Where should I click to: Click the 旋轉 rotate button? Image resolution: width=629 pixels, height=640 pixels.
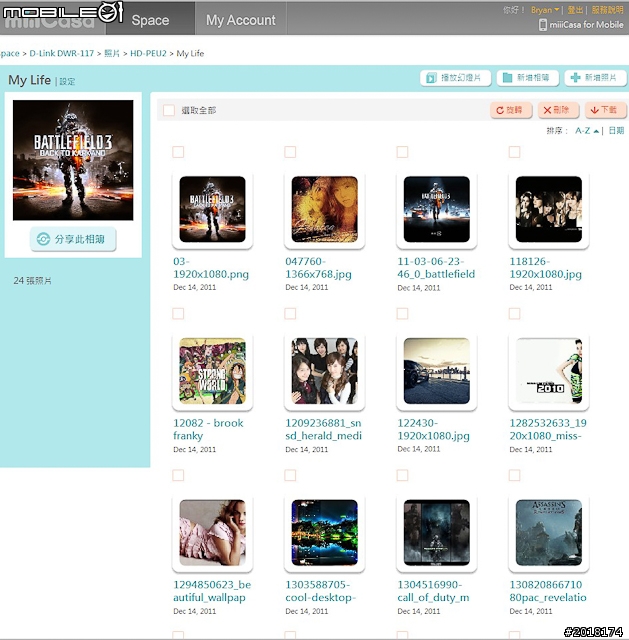(x=511, y=110)
